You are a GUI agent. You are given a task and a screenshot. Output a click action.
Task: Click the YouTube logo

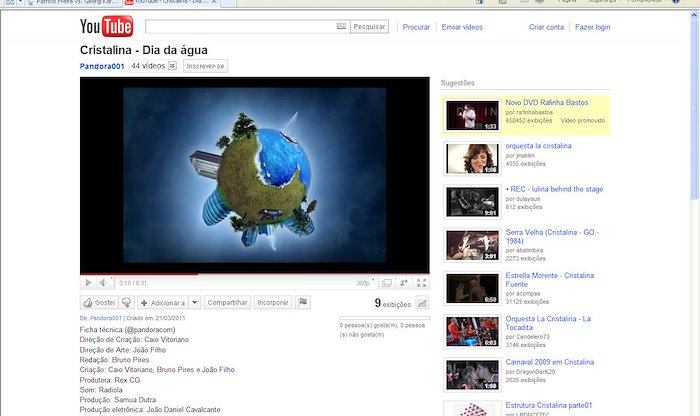point(106,26)
